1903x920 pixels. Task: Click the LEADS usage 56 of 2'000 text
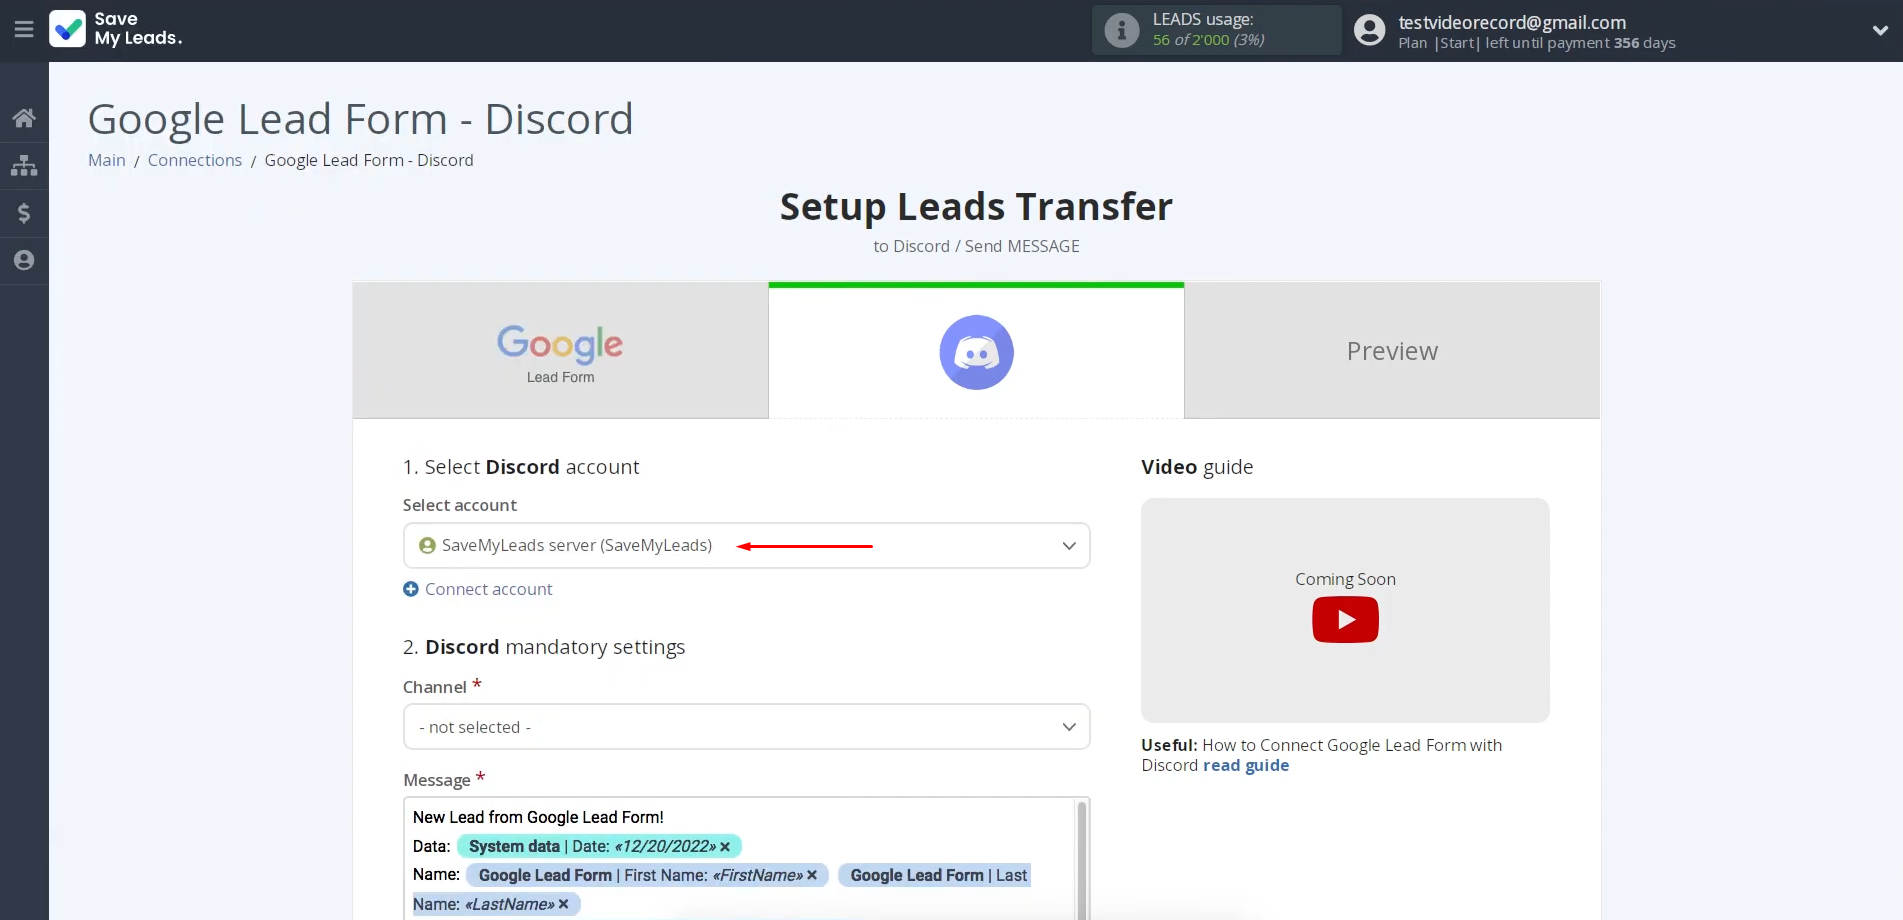(x=1208, y=40)
